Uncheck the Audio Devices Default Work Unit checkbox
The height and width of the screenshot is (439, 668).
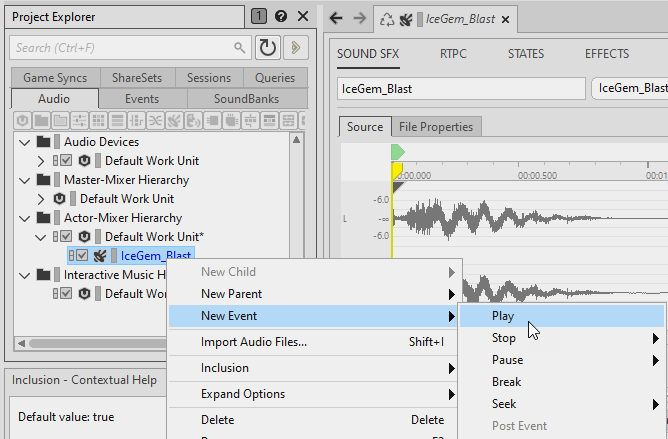pyautogui.click(x=66, y=161)
